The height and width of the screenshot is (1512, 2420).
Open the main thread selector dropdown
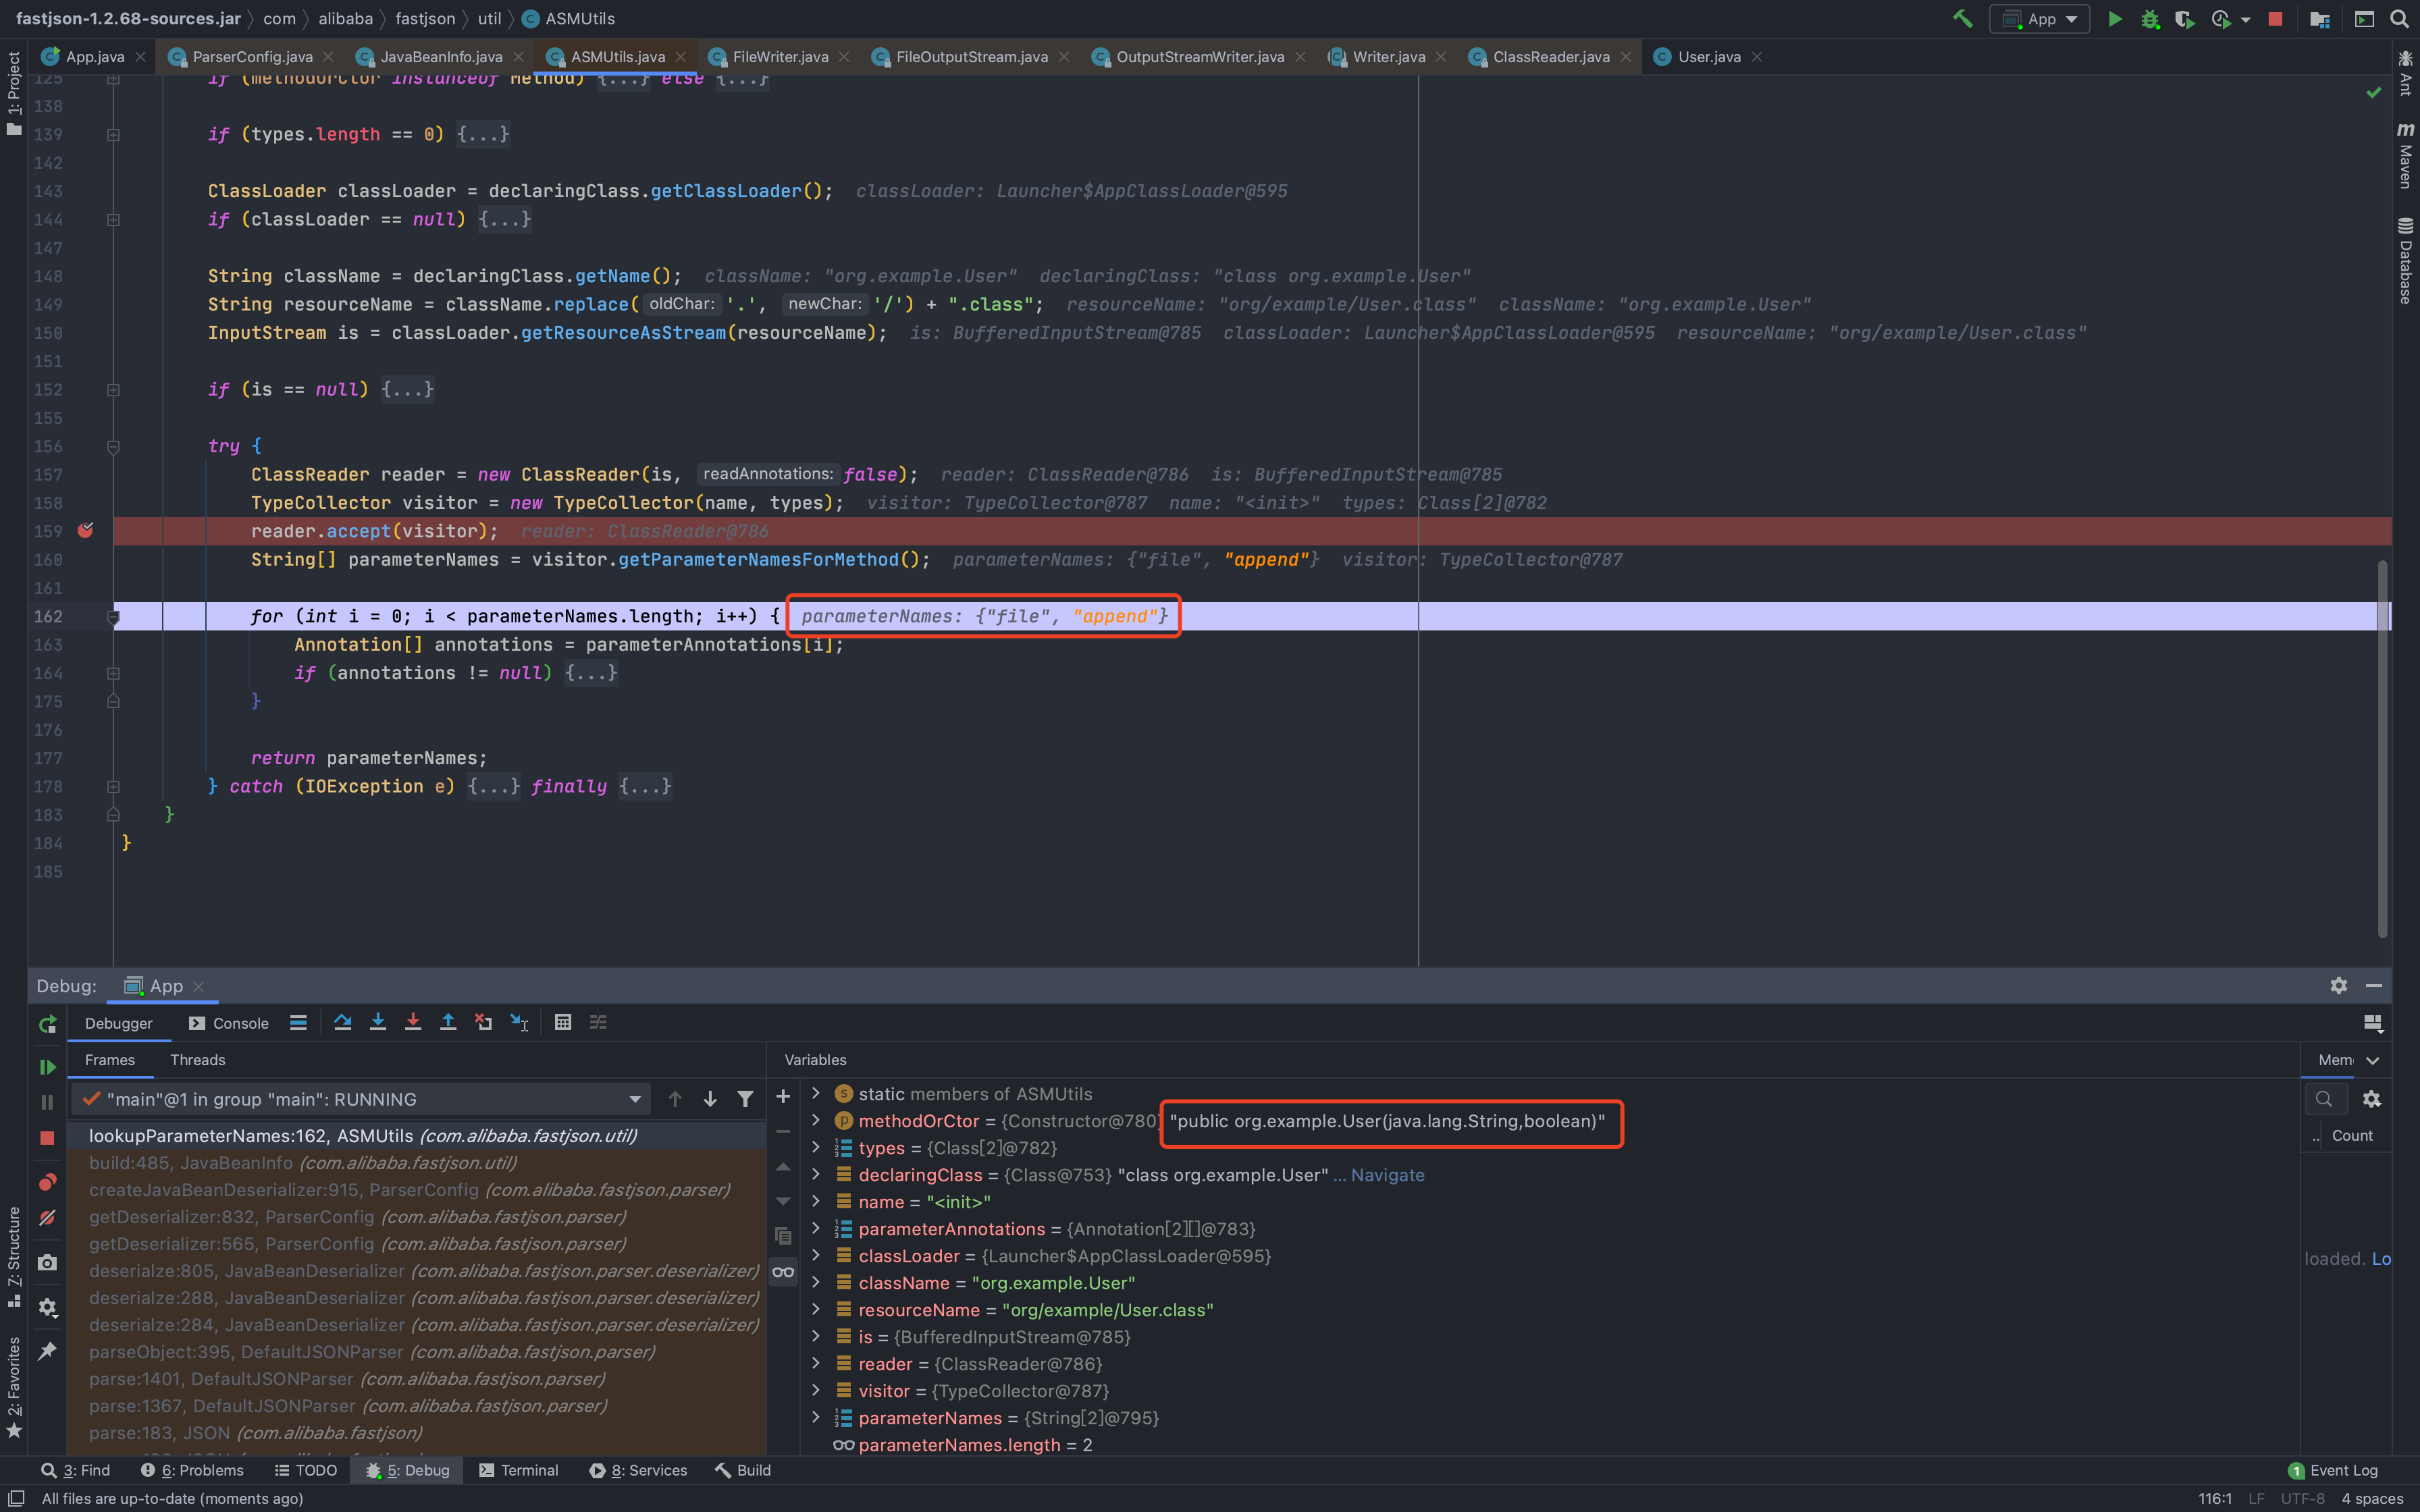(634, 1099)
